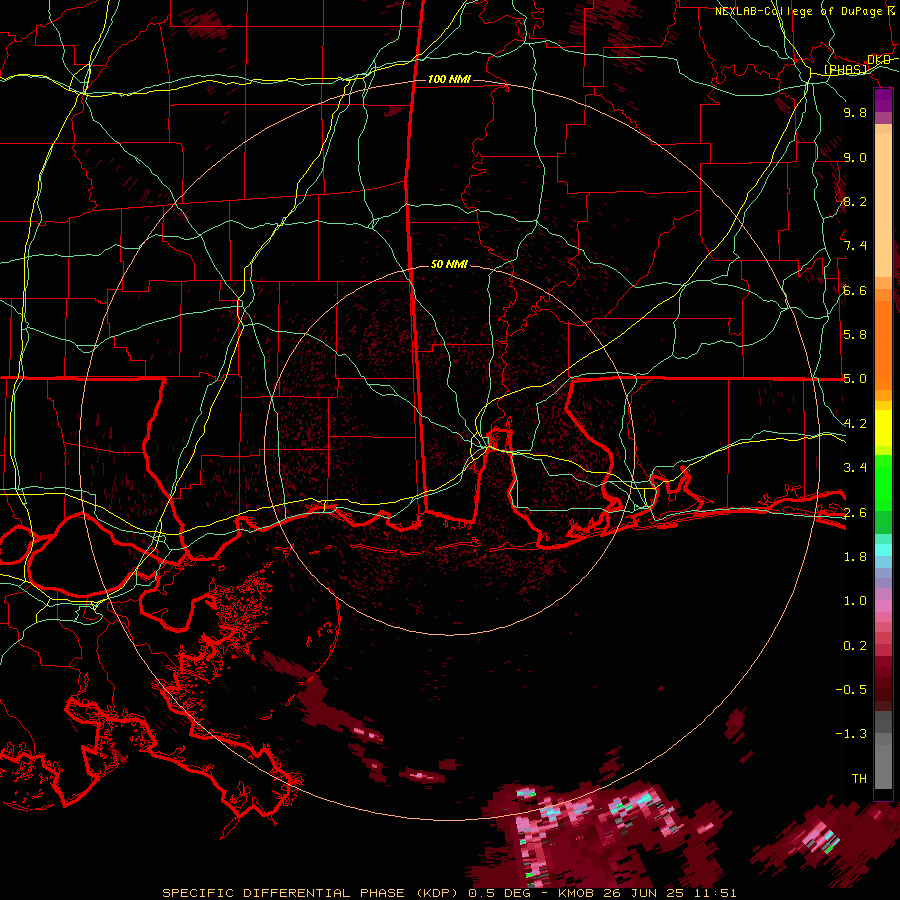Click the "TH" threshold label on the scale
Screen dimensions: 900x900
[x=859, y=779]
